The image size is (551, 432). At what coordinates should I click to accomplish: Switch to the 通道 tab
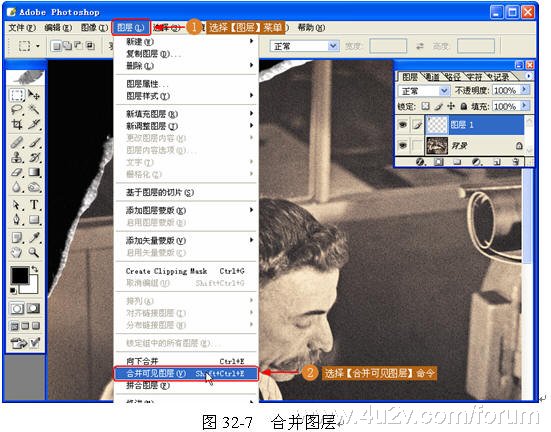(x=432, y=77)
